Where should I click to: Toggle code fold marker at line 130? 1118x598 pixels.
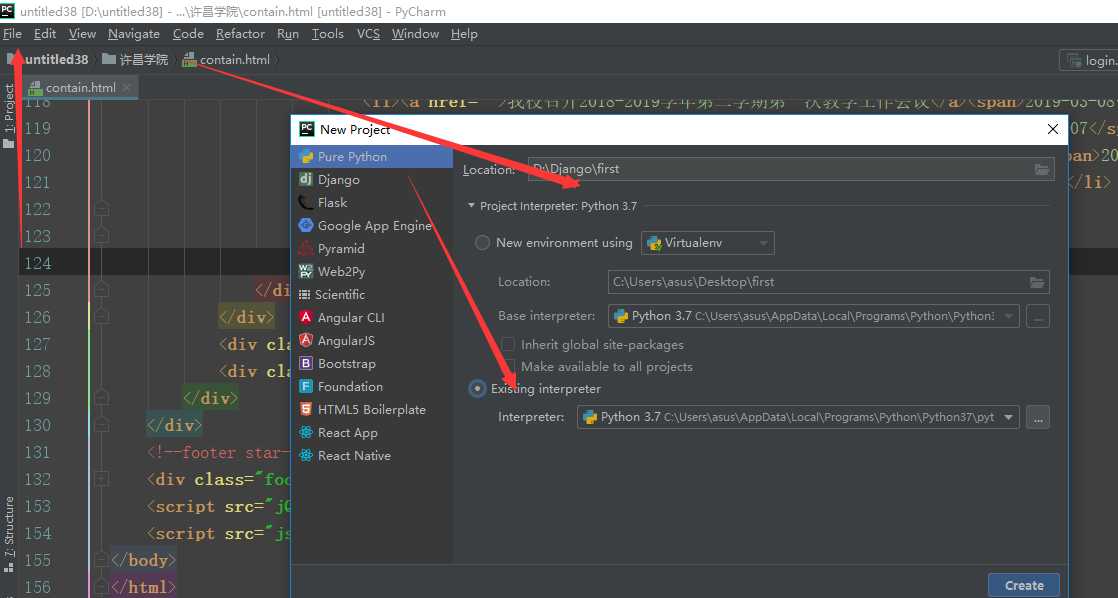click(x=101, y=425)
